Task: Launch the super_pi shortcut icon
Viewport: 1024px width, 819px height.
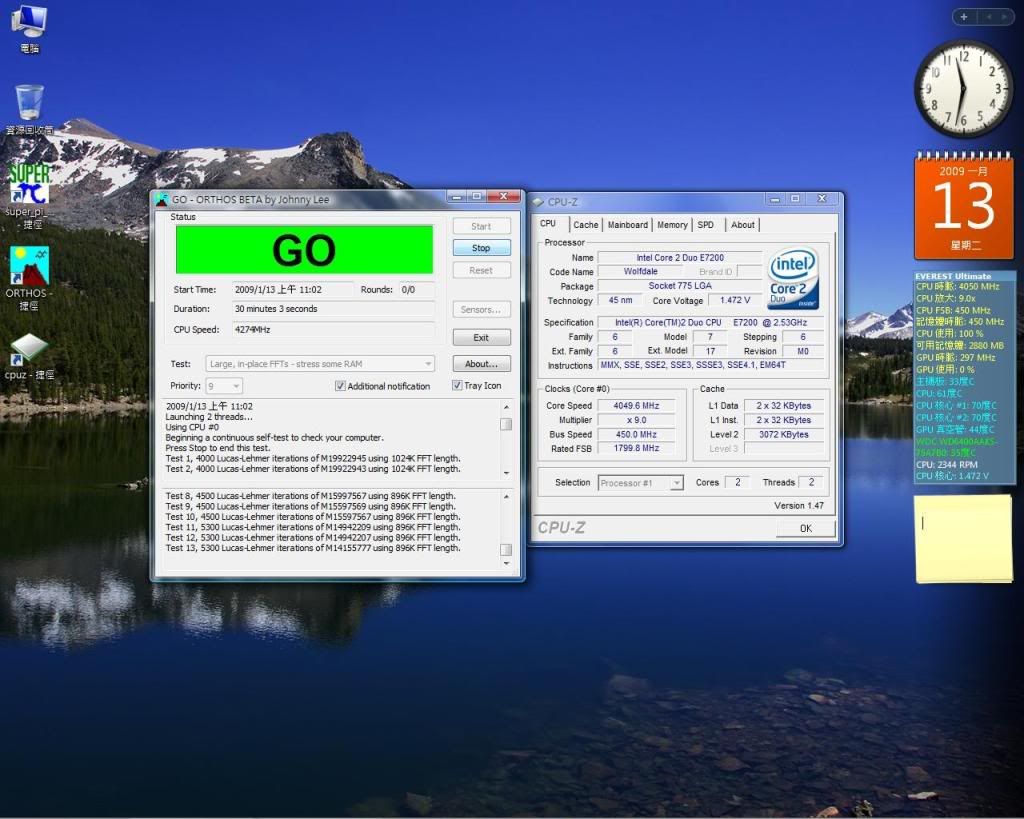Action: click(x=29, y=196)
